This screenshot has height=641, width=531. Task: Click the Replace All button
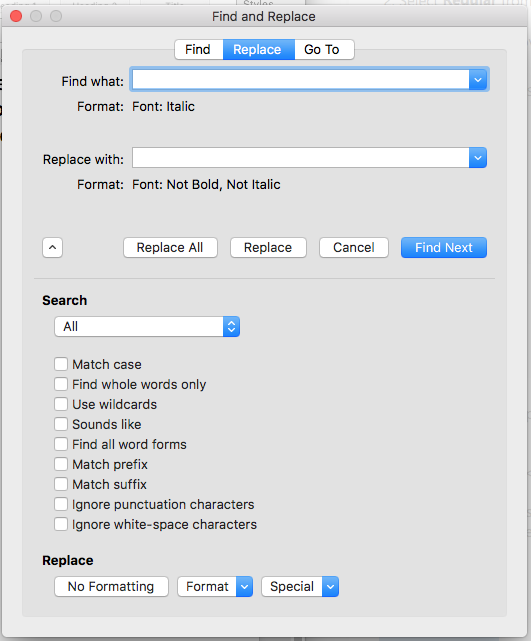pyautogui.click(x=170, y=247)
